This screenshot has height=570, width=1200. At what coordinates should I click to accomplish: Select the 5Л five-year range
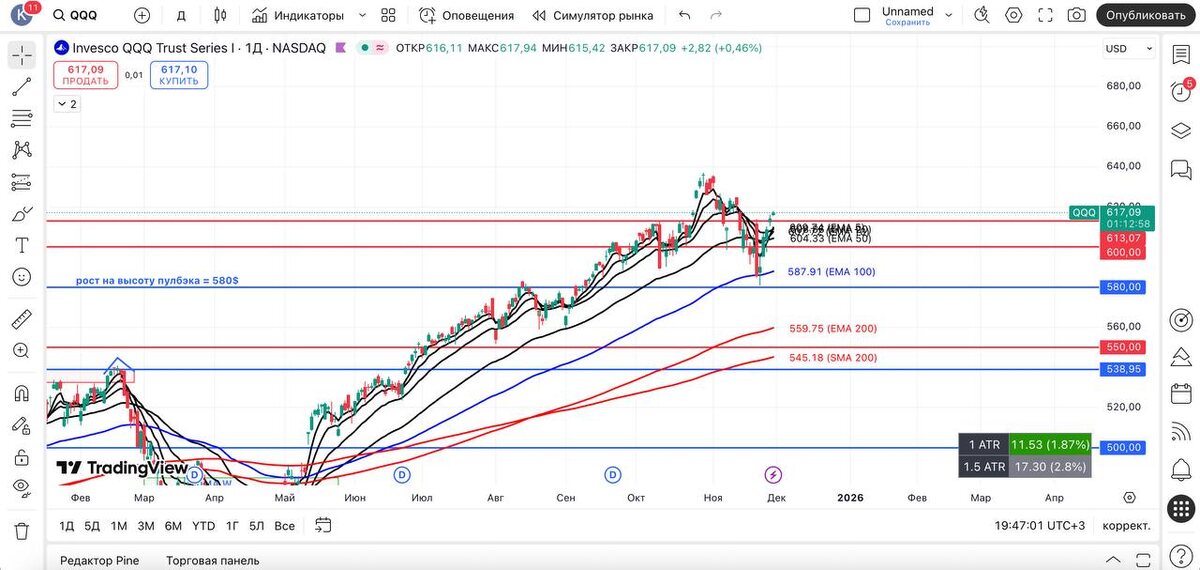[x=257, y=525]
